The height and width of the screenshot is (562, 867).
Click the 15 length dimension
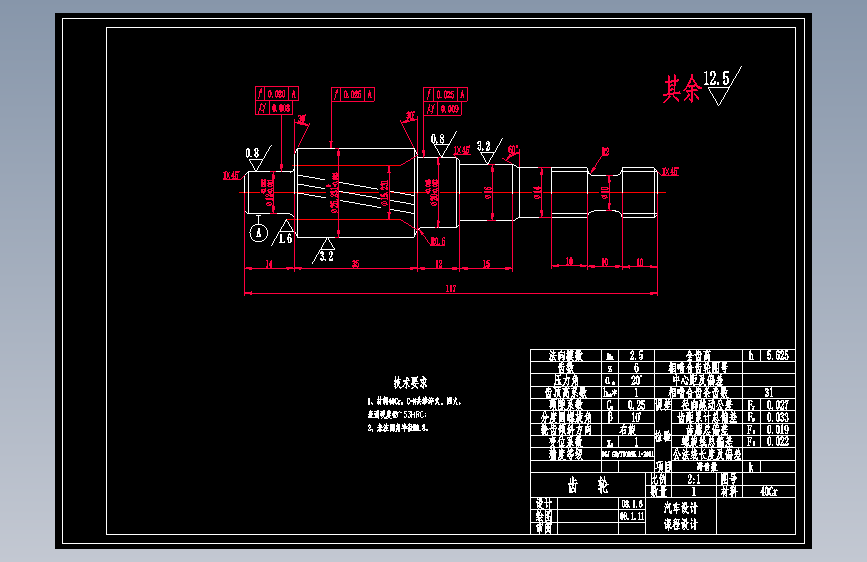486,264
